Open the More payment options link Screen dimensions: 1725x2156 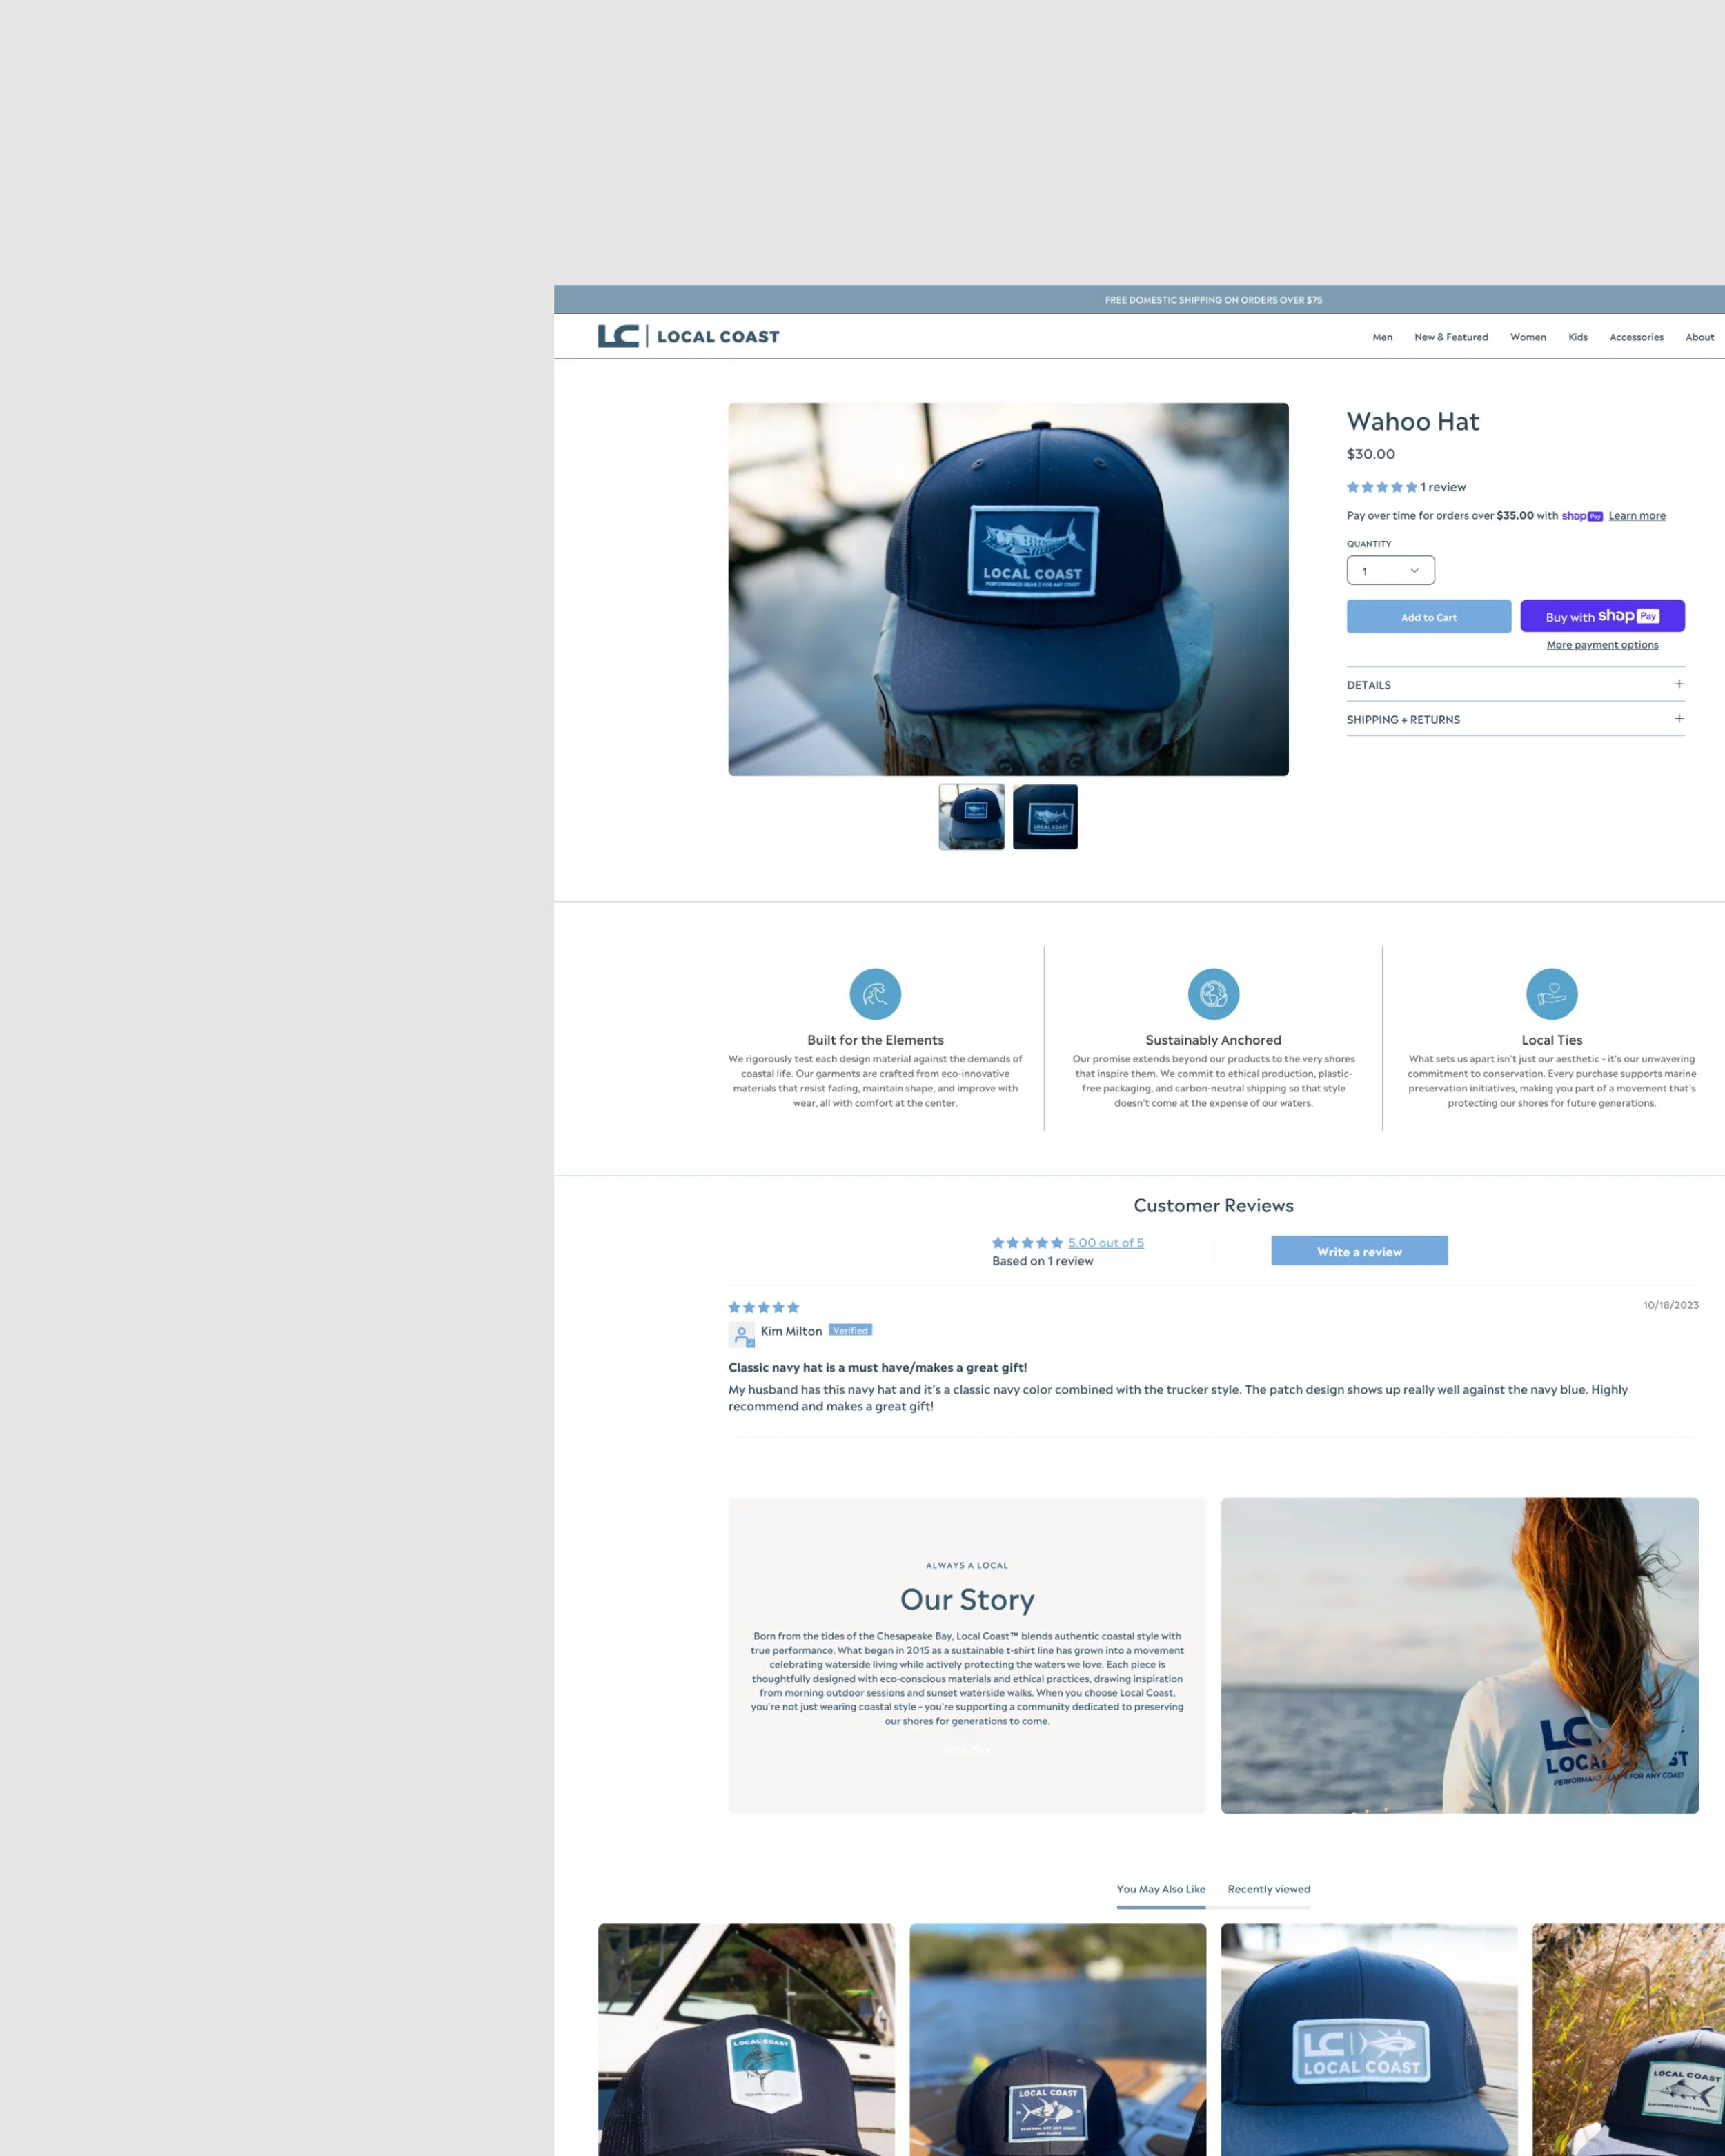pos(1602,645)
